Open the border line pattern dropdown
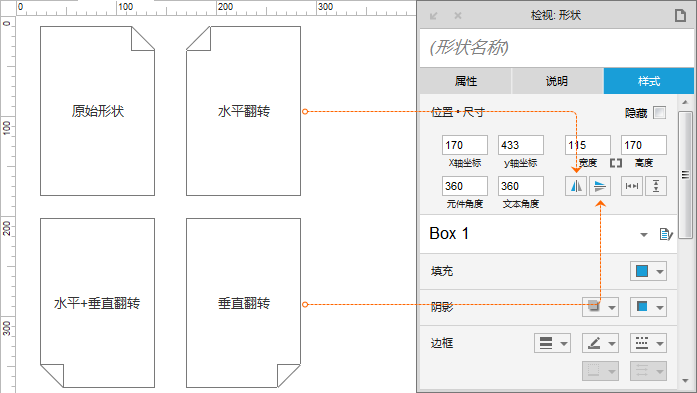The height and width of the screenshot is (393, 697). (x=660, y=343)
